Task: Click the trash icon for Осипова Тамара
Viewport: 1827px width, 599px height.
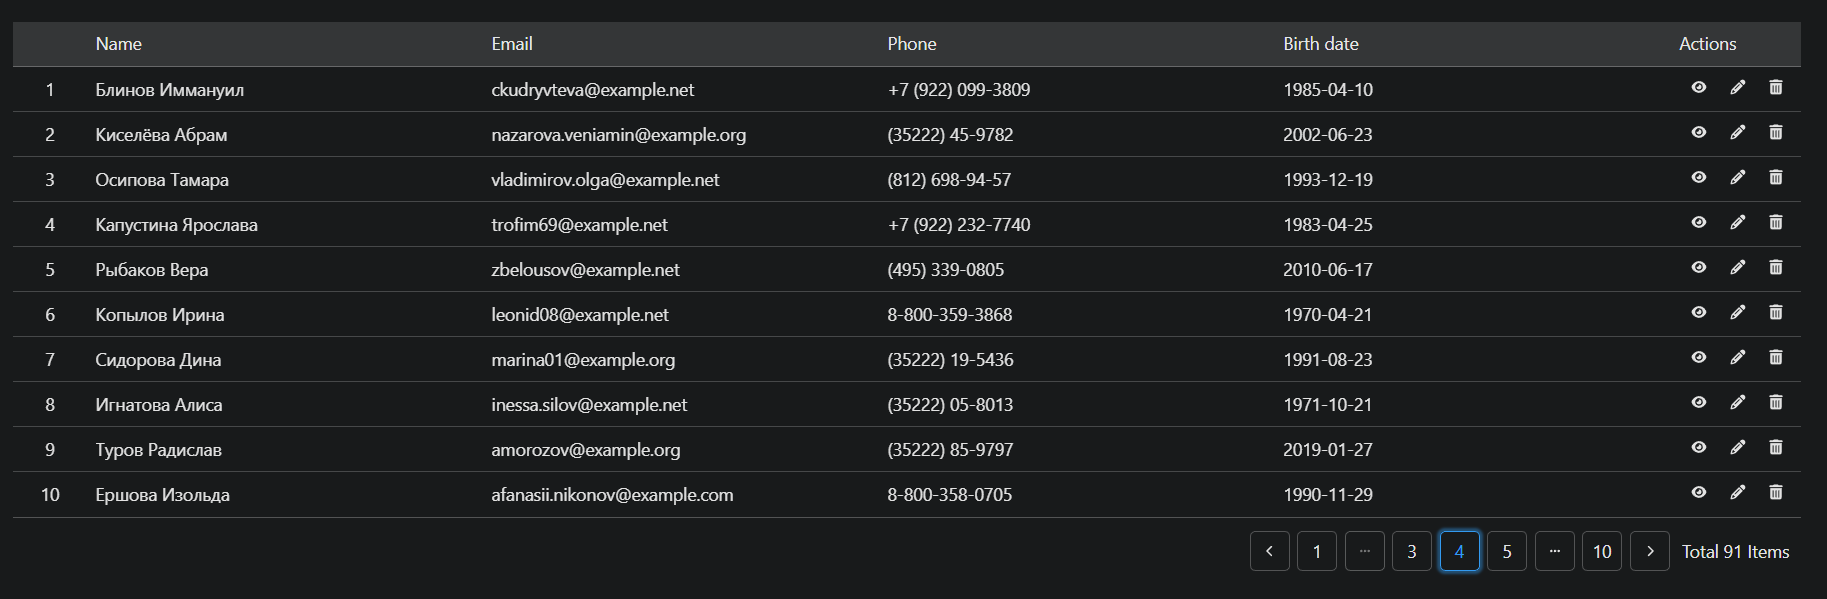Action: (1776, 177)
